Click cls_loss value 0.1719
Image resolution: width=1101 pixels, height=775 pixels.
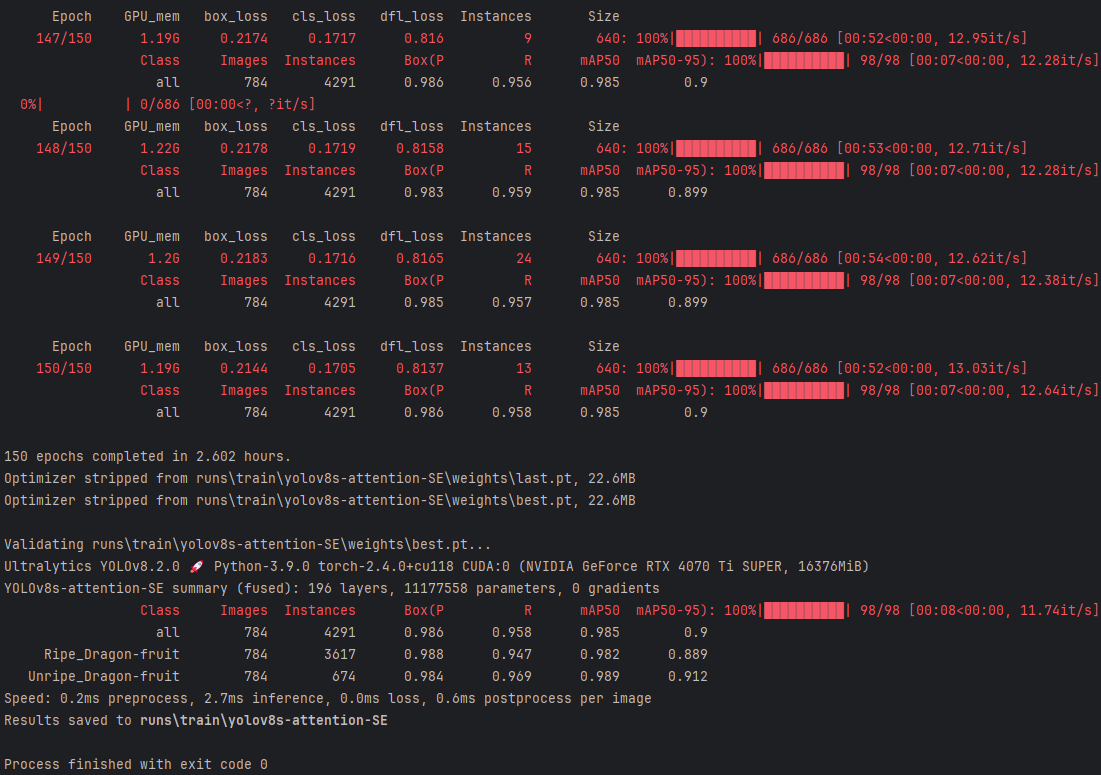click(331, 149)
